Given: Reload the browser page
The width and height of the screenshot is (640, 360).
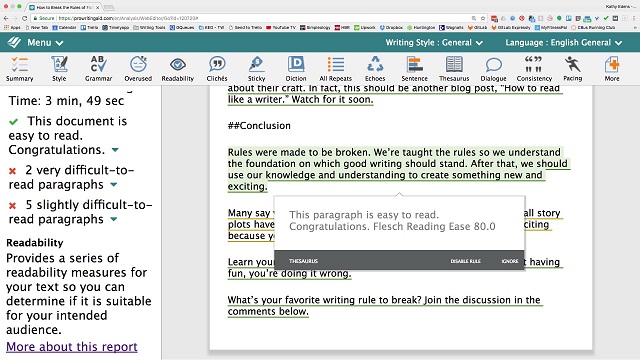Looking at the screenshot, I should (x=24, y=18).
